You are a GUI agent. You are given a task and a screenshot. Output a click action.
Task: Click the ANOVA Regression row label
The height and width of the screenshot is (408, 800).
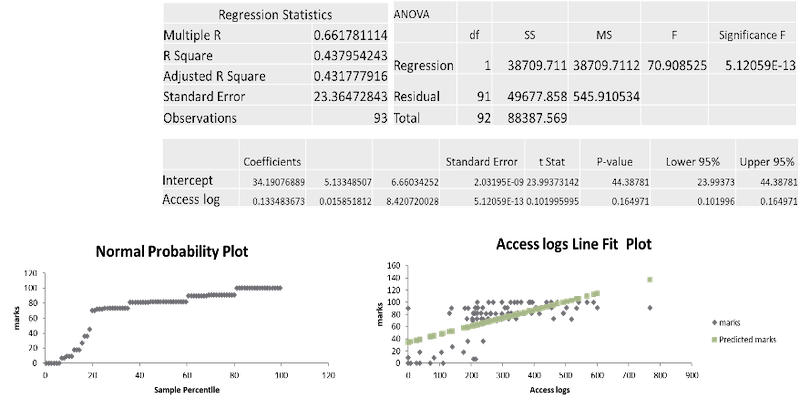424,66
